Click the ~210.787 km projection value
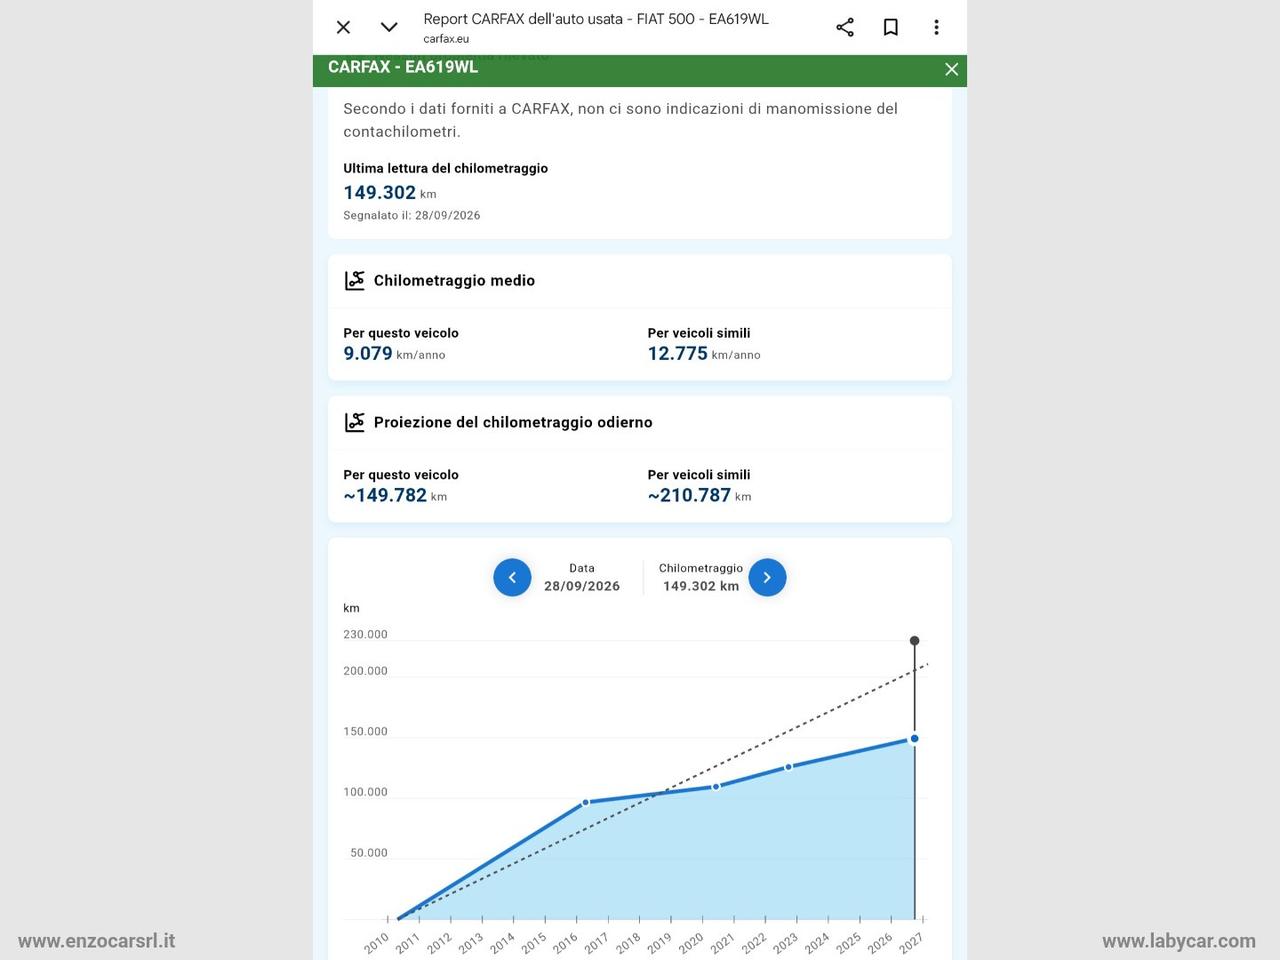Screen dimensions: 1280x960 [x=699, y=495]
